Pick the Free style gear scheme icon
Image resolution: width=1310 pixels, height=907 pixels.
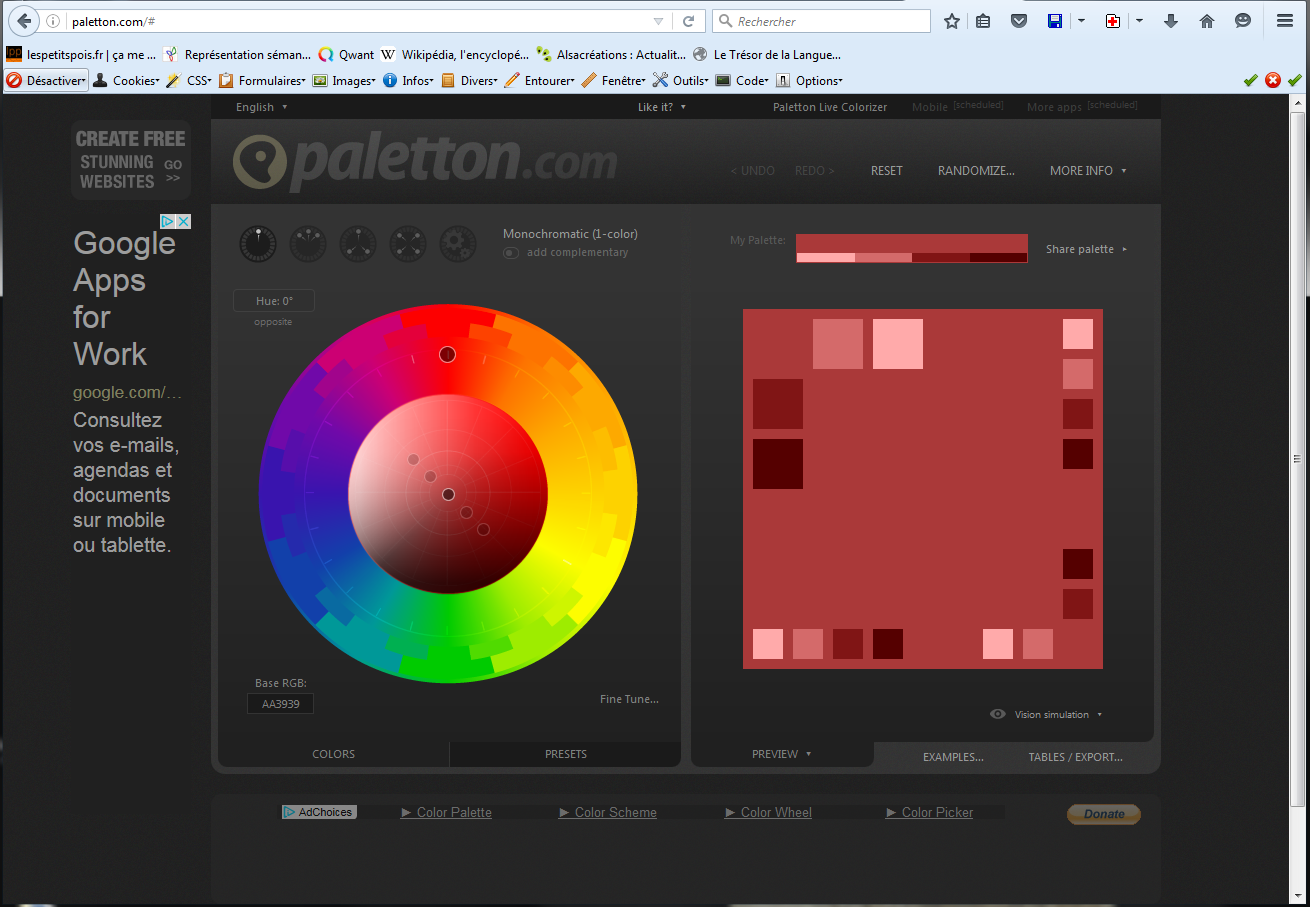[458, 243]
